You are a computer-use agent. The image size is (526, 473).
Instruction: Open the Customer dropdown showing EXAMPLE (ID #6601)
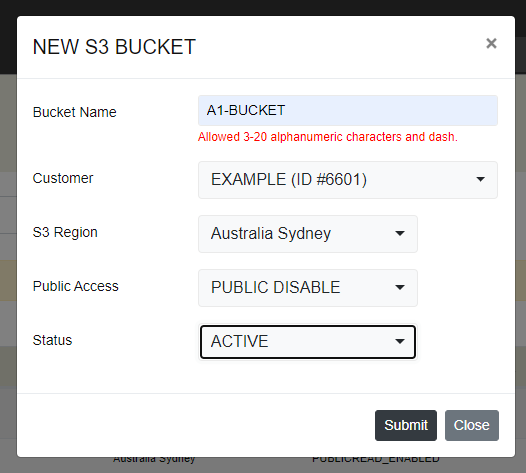pyautogui.click(x=348, y=180)
